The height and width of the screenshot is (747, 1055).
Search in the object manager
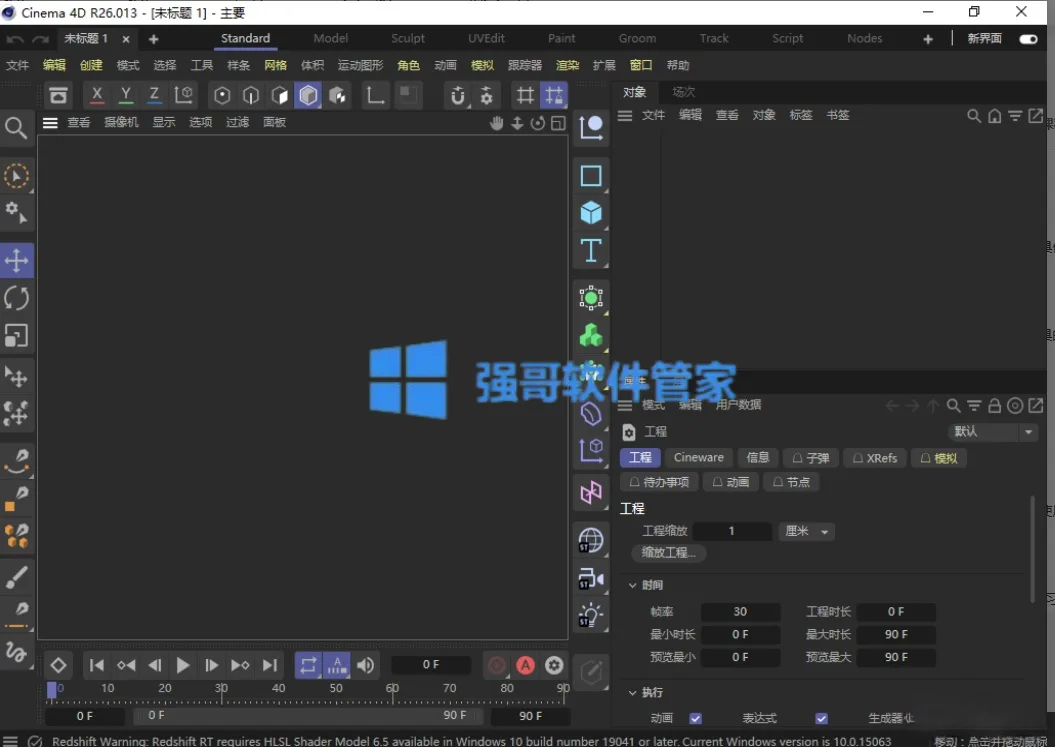(974, 116)
